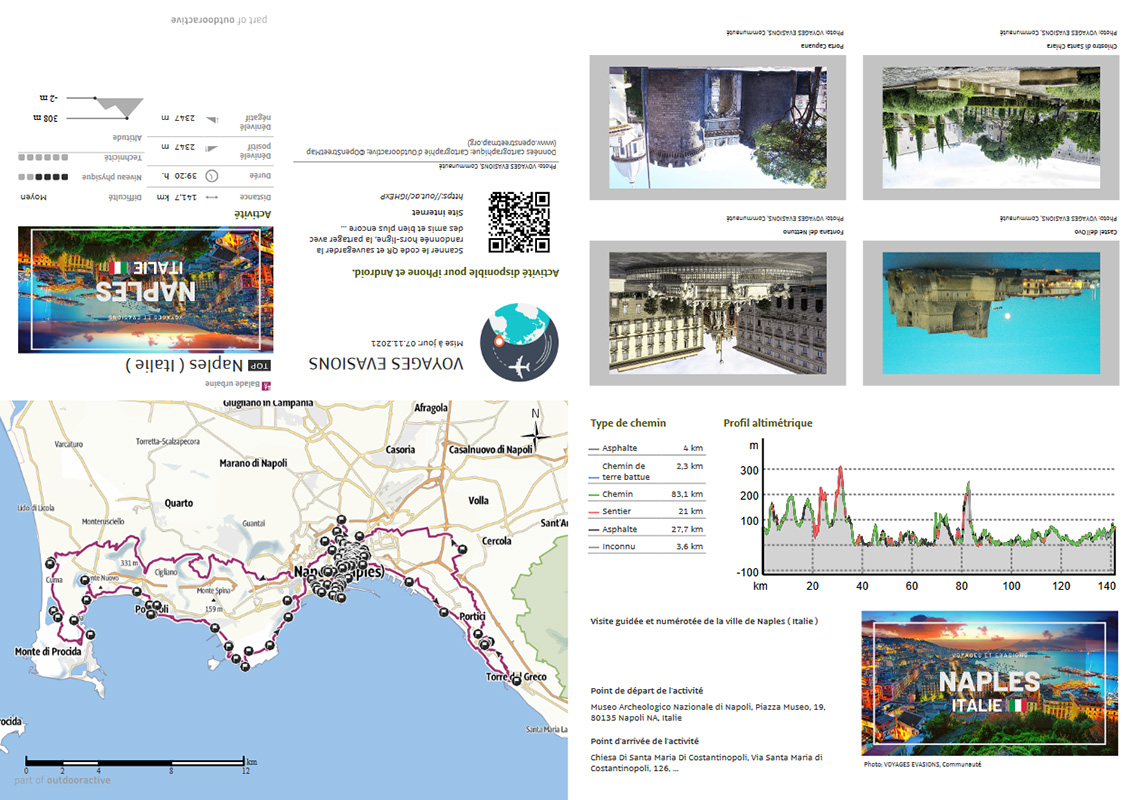
Task: Click the 'Visite guidée et numérotée' description text
Action: tap(704, 621)
